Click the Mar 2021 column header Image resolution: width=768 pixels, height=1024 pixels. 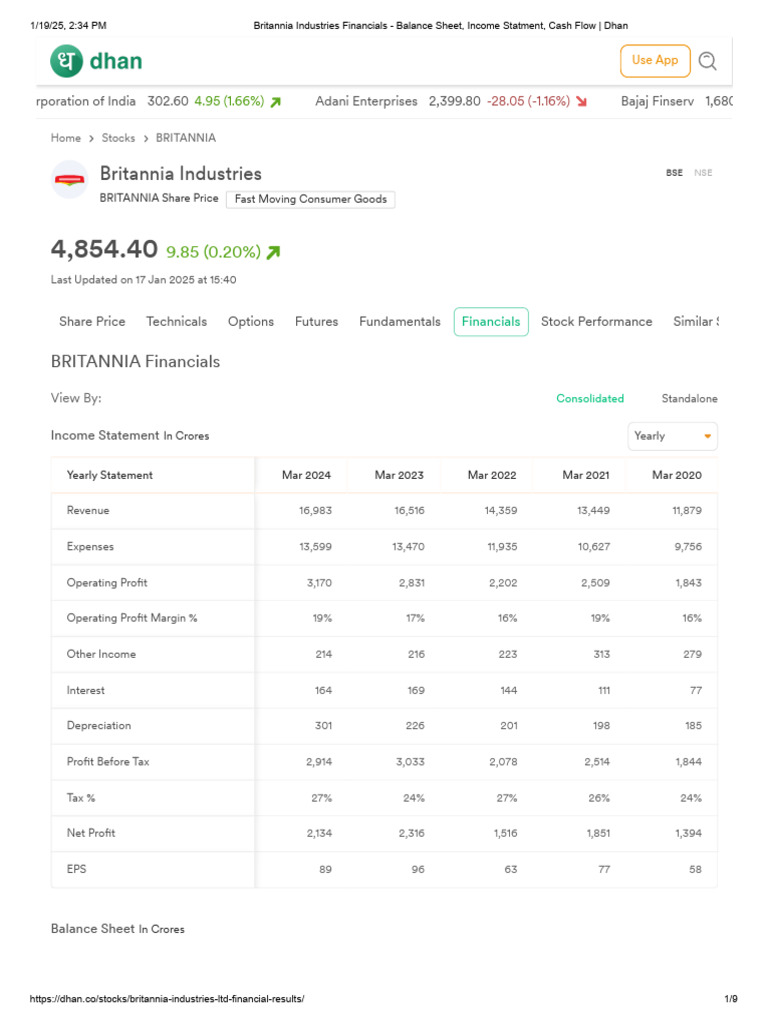(x=586, y=475)
